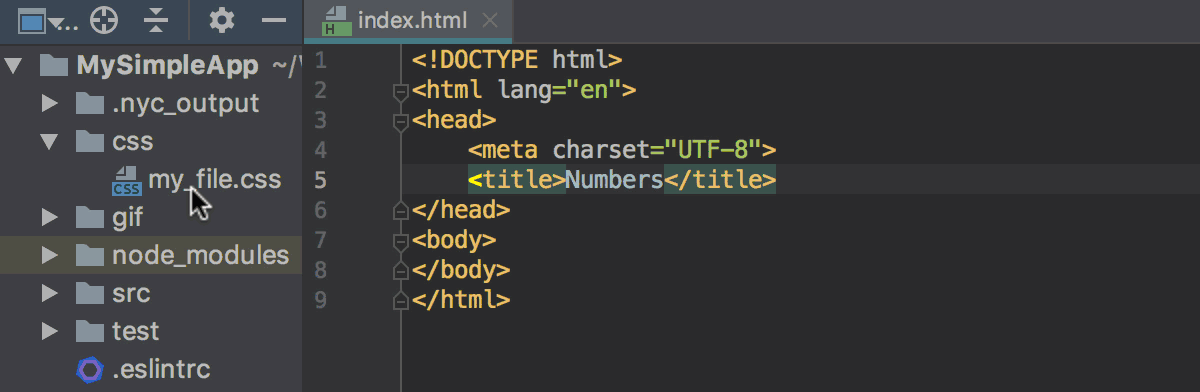Expand the node_modules folder arrow
Image resolution: width=1200 pixels, height=392 pixels.
tap(49, 255)
